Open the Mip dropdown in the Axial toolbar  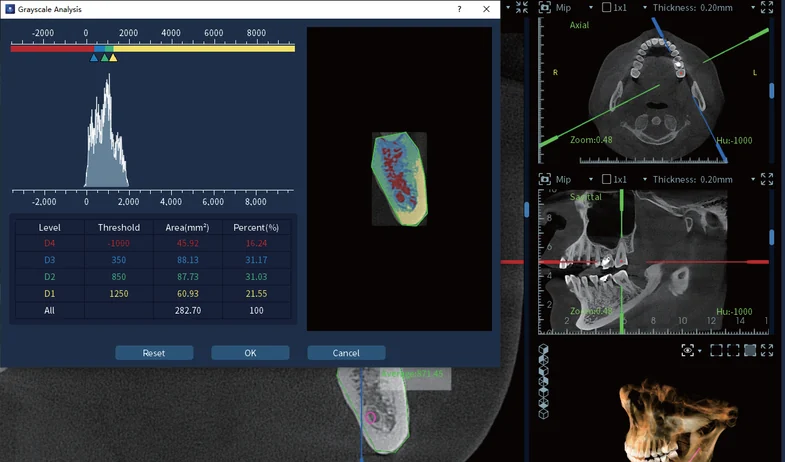tap(591, 8)
